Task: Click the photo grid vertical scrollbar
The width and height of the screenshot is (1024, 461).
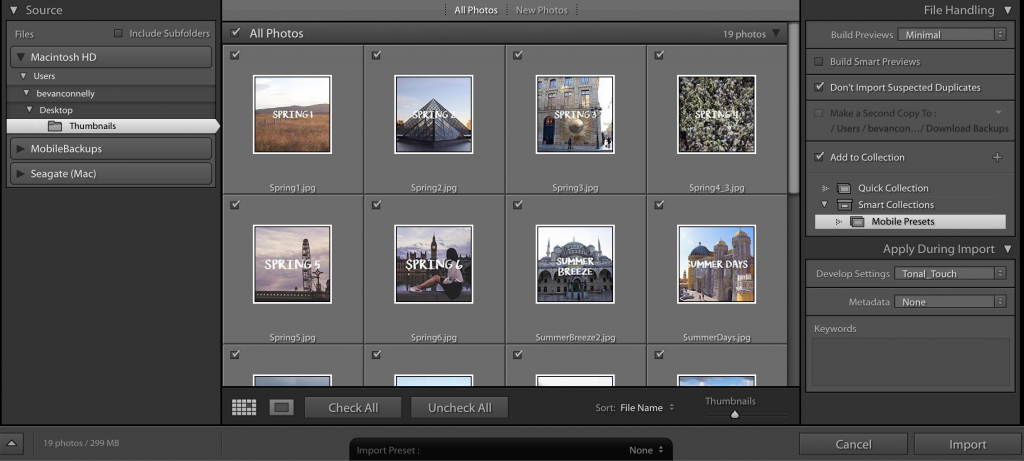Action: coord(793,108)
